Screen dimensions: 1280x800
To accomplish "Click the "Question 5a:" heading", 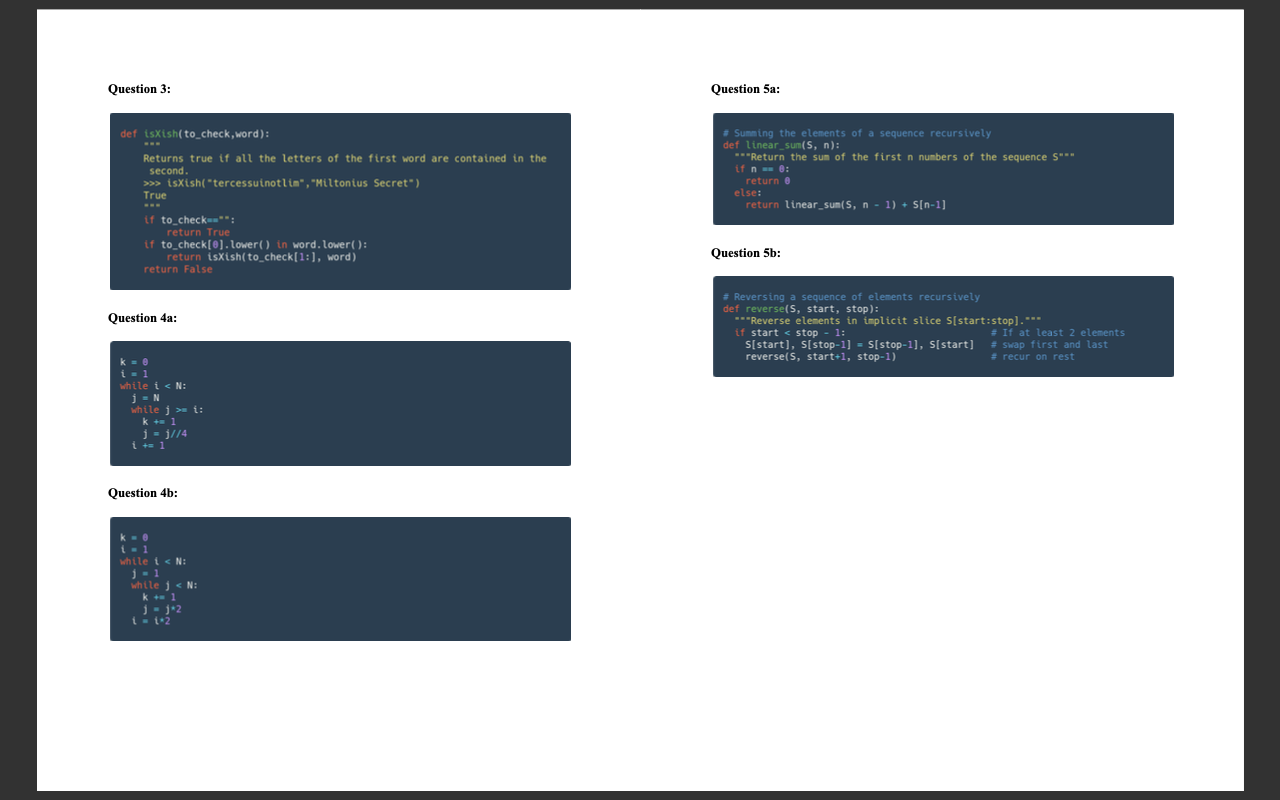I will (745, 89).
